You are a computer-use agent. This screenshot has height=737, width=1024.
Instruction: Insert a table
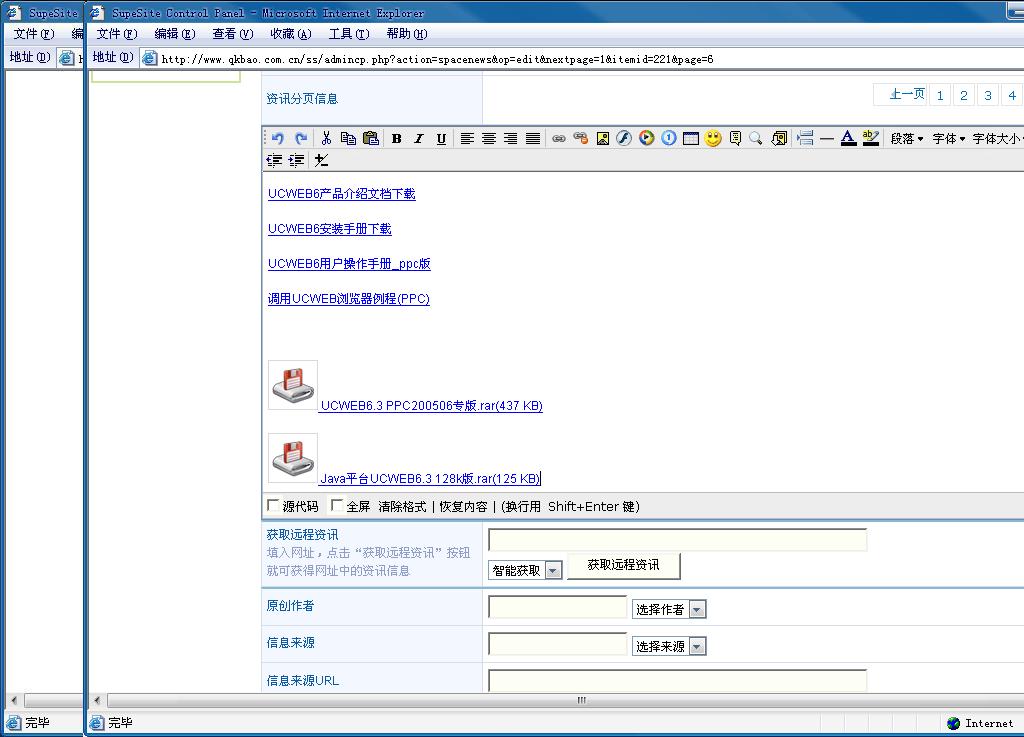(691, 138)
